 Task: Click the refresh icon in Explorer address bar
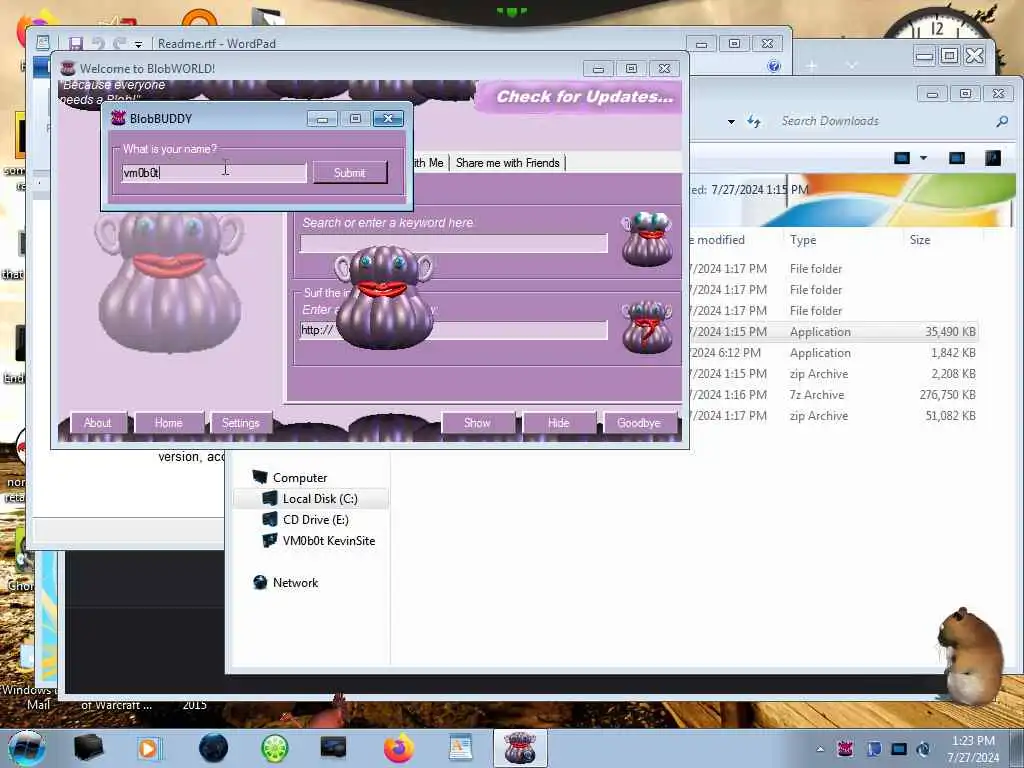point(754,121)
